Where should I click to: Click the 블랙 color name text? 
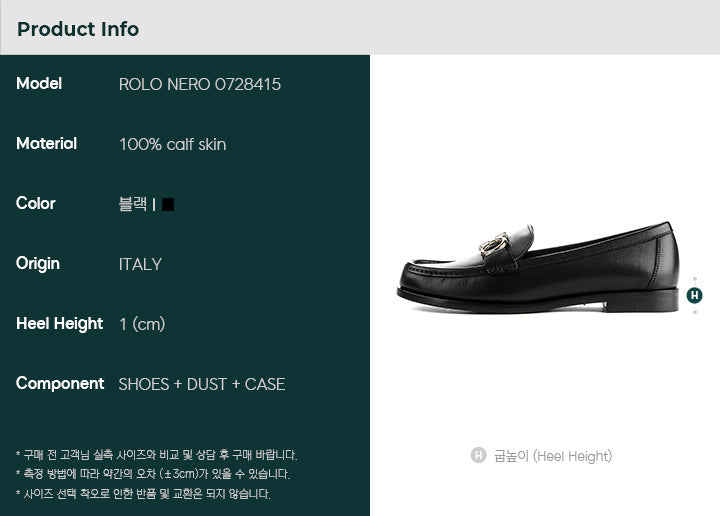click(x=133, y=204)
